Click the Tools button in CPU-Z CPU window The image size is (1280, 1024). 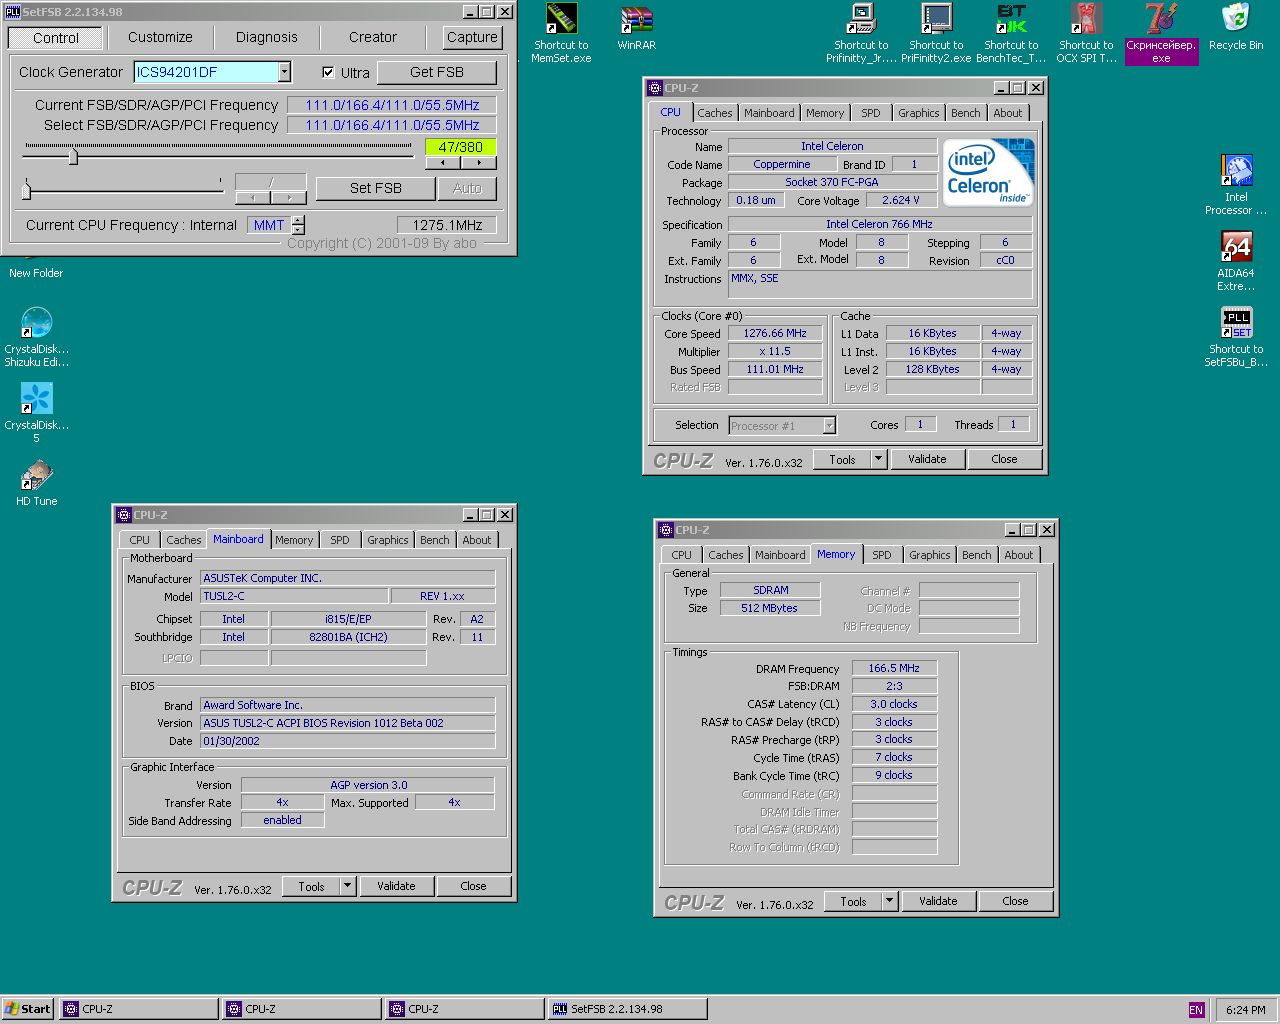[x=842, y=459]
